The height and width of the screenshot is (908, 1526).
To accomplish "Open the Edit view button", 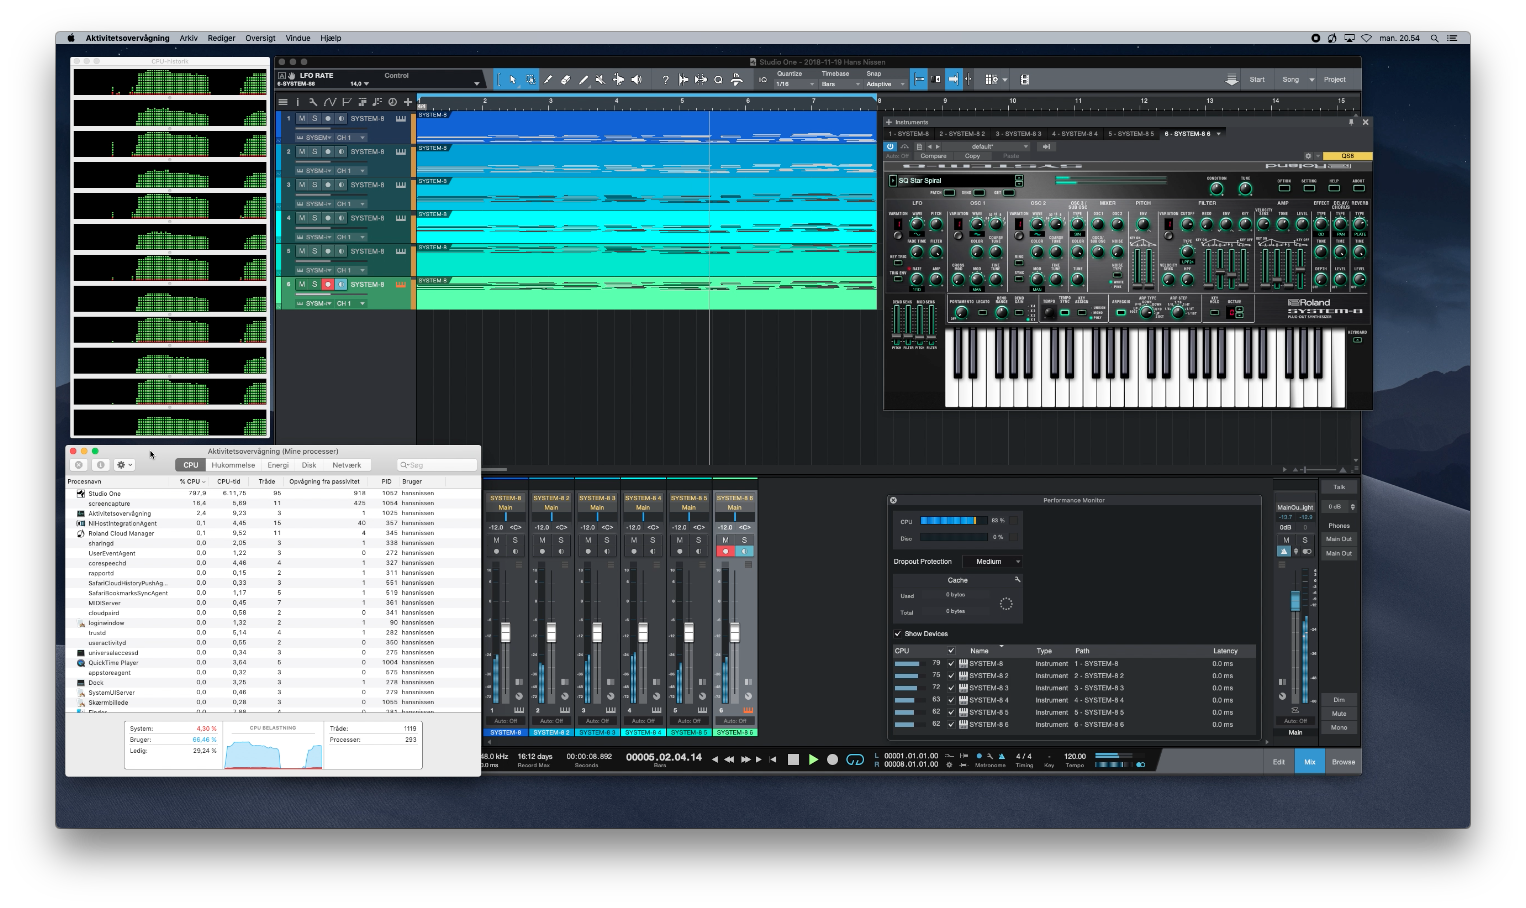I will pos(1279,762).
